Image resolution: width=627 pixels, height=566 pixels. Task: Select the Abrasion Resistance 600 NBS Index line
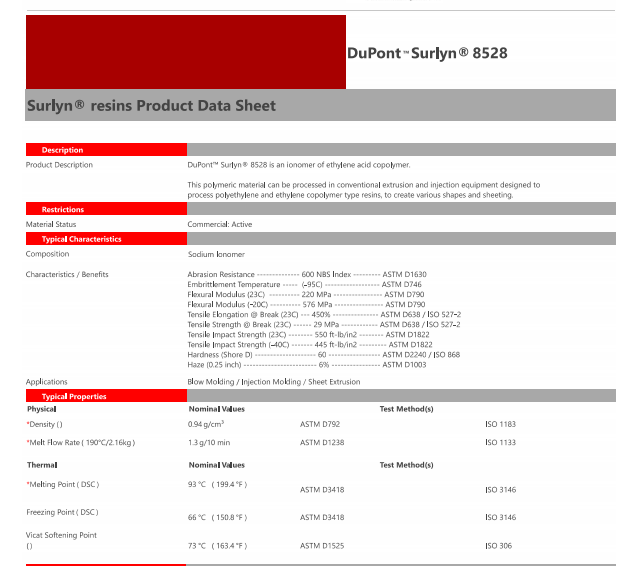tap(307, 274)
